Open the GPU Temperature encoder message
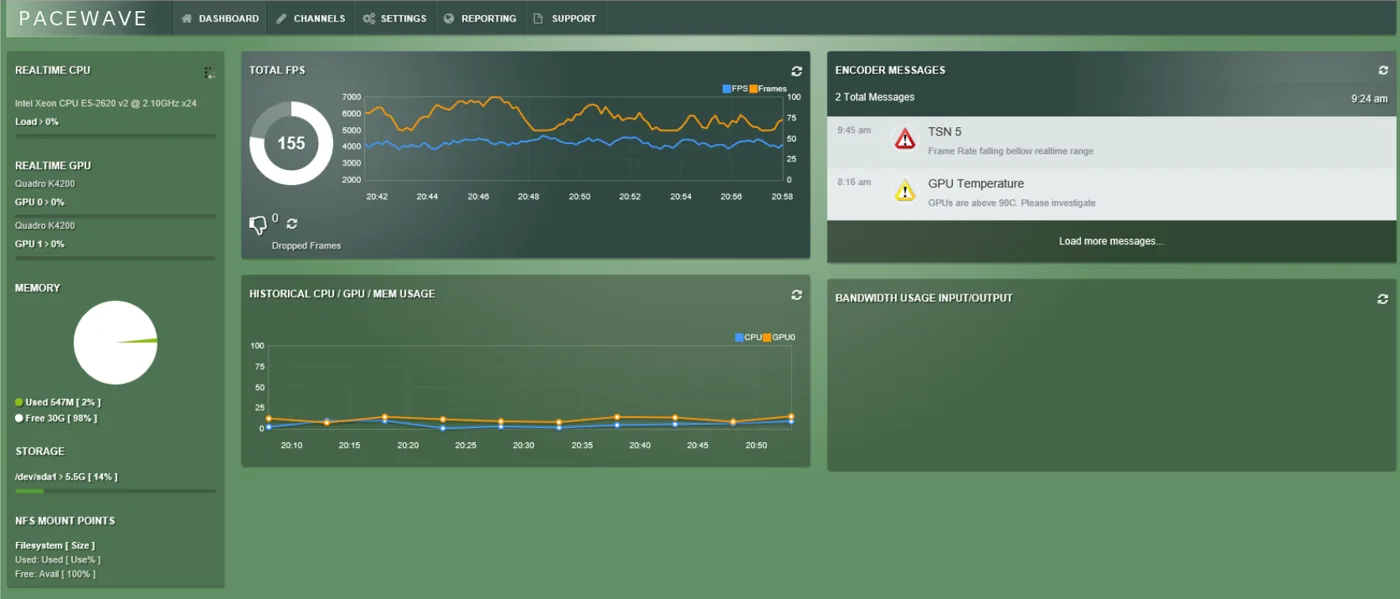1400x599 pixels. (x=1111, y=194)
